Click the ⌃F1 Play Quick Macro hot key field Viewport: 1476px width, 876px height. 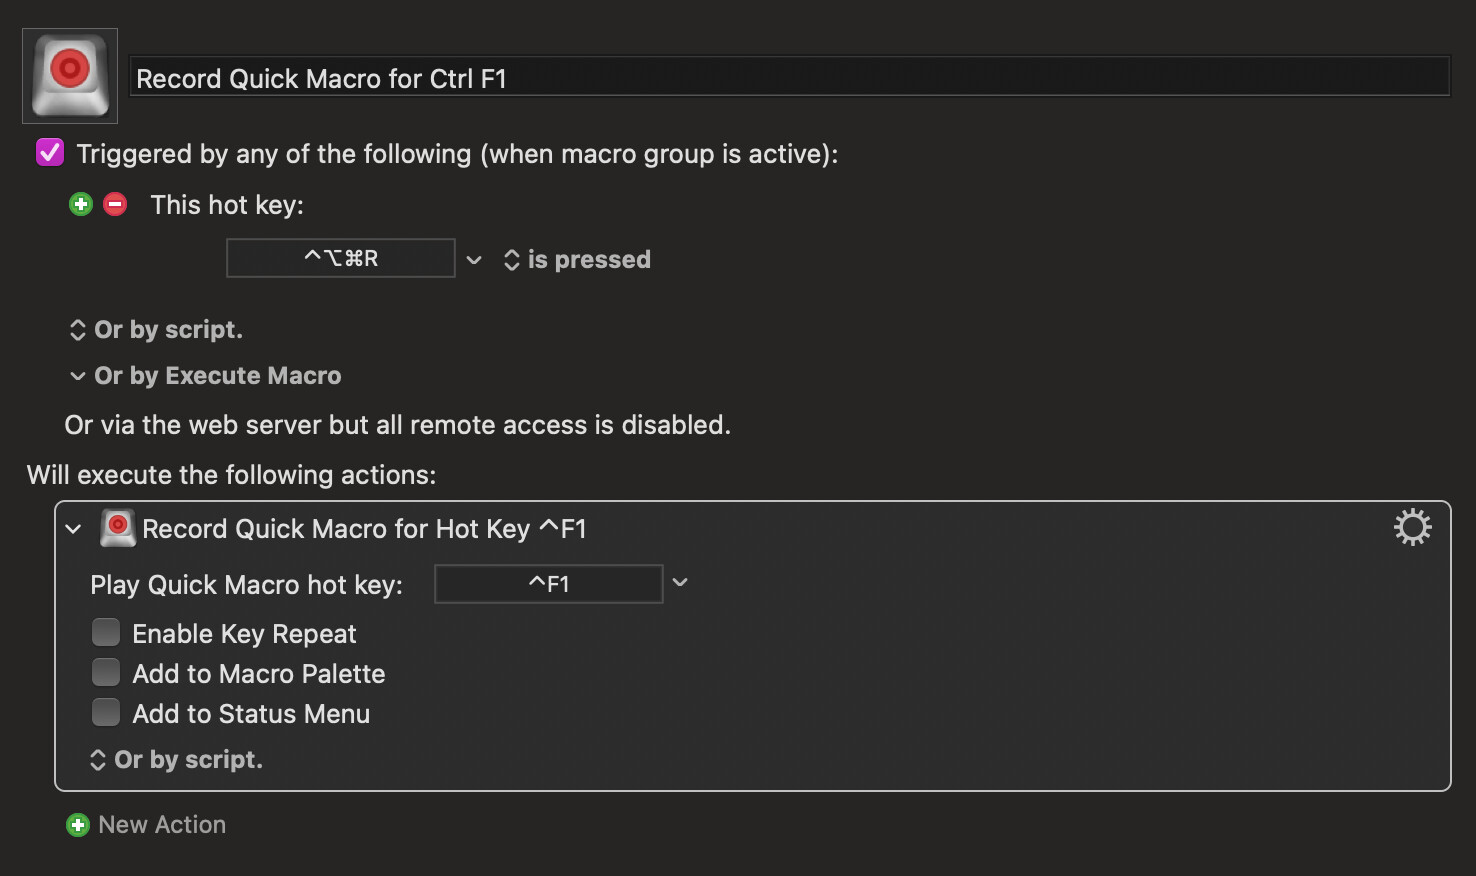(x=549, y=584)
